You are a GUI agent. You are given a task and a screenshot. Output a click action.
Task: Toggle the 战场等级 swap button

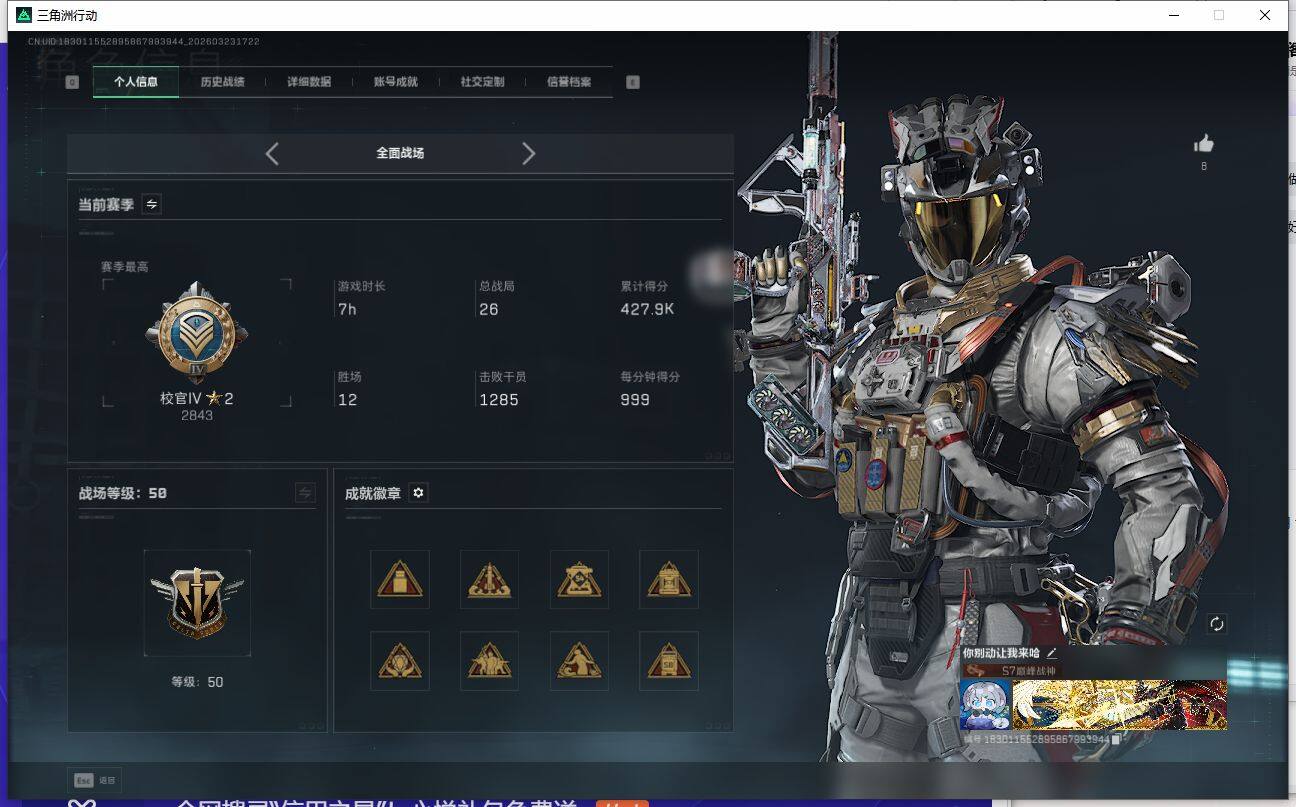[x=305, y=493]
